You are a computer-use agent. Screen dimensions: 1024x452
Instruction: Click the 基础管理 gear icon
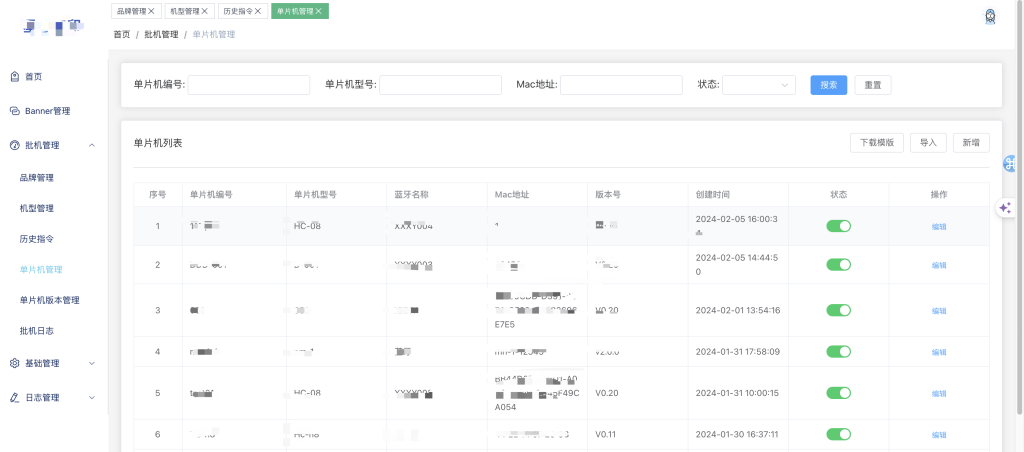[15, 363]
